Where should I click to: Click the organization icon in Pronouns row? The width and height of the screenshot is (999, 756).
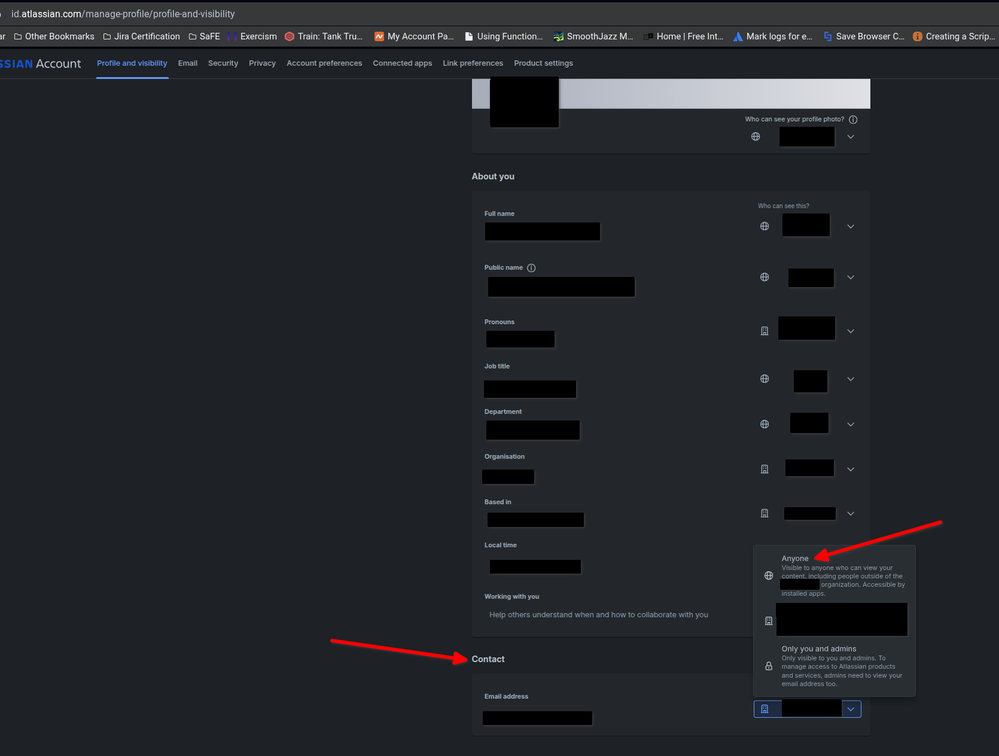tap(765, 331)
